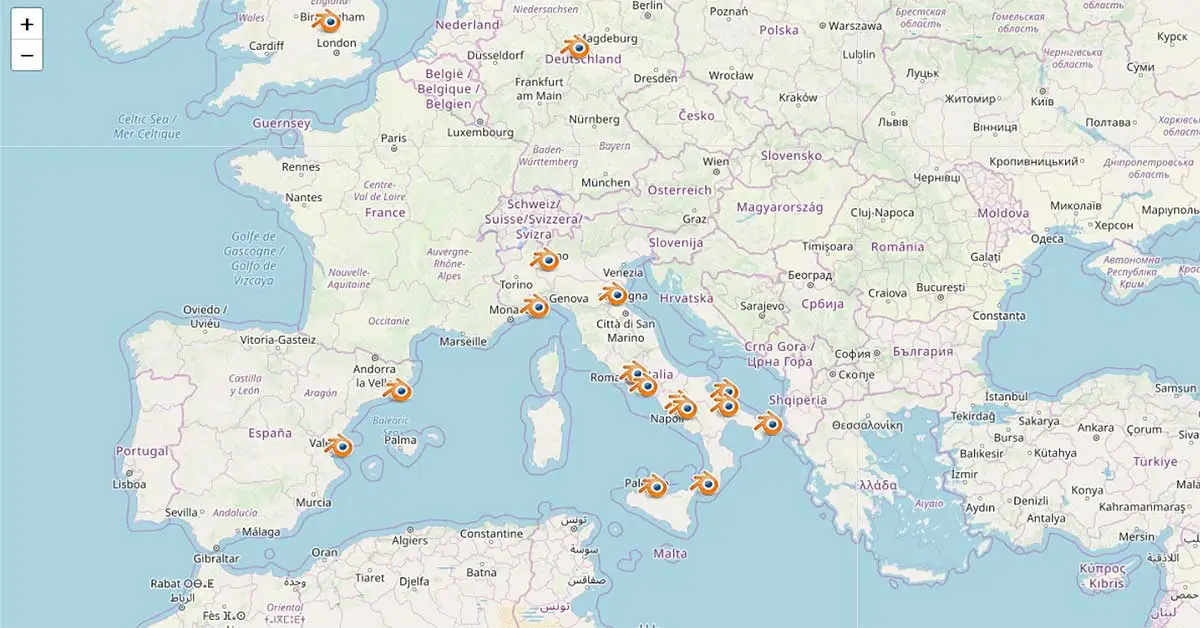
Task: Click the 'Warszawa' city label
Action: (x=856, y=26)
